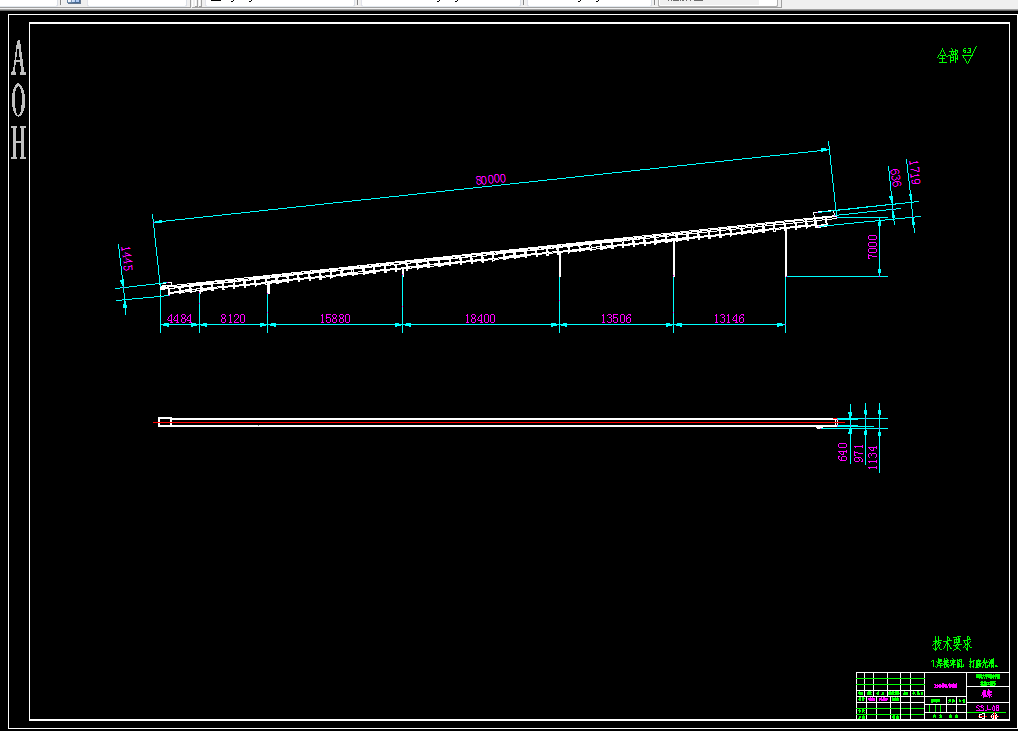Select the 全部 surface roughness note
The image size is (1018, 731).
pos(948,56)
